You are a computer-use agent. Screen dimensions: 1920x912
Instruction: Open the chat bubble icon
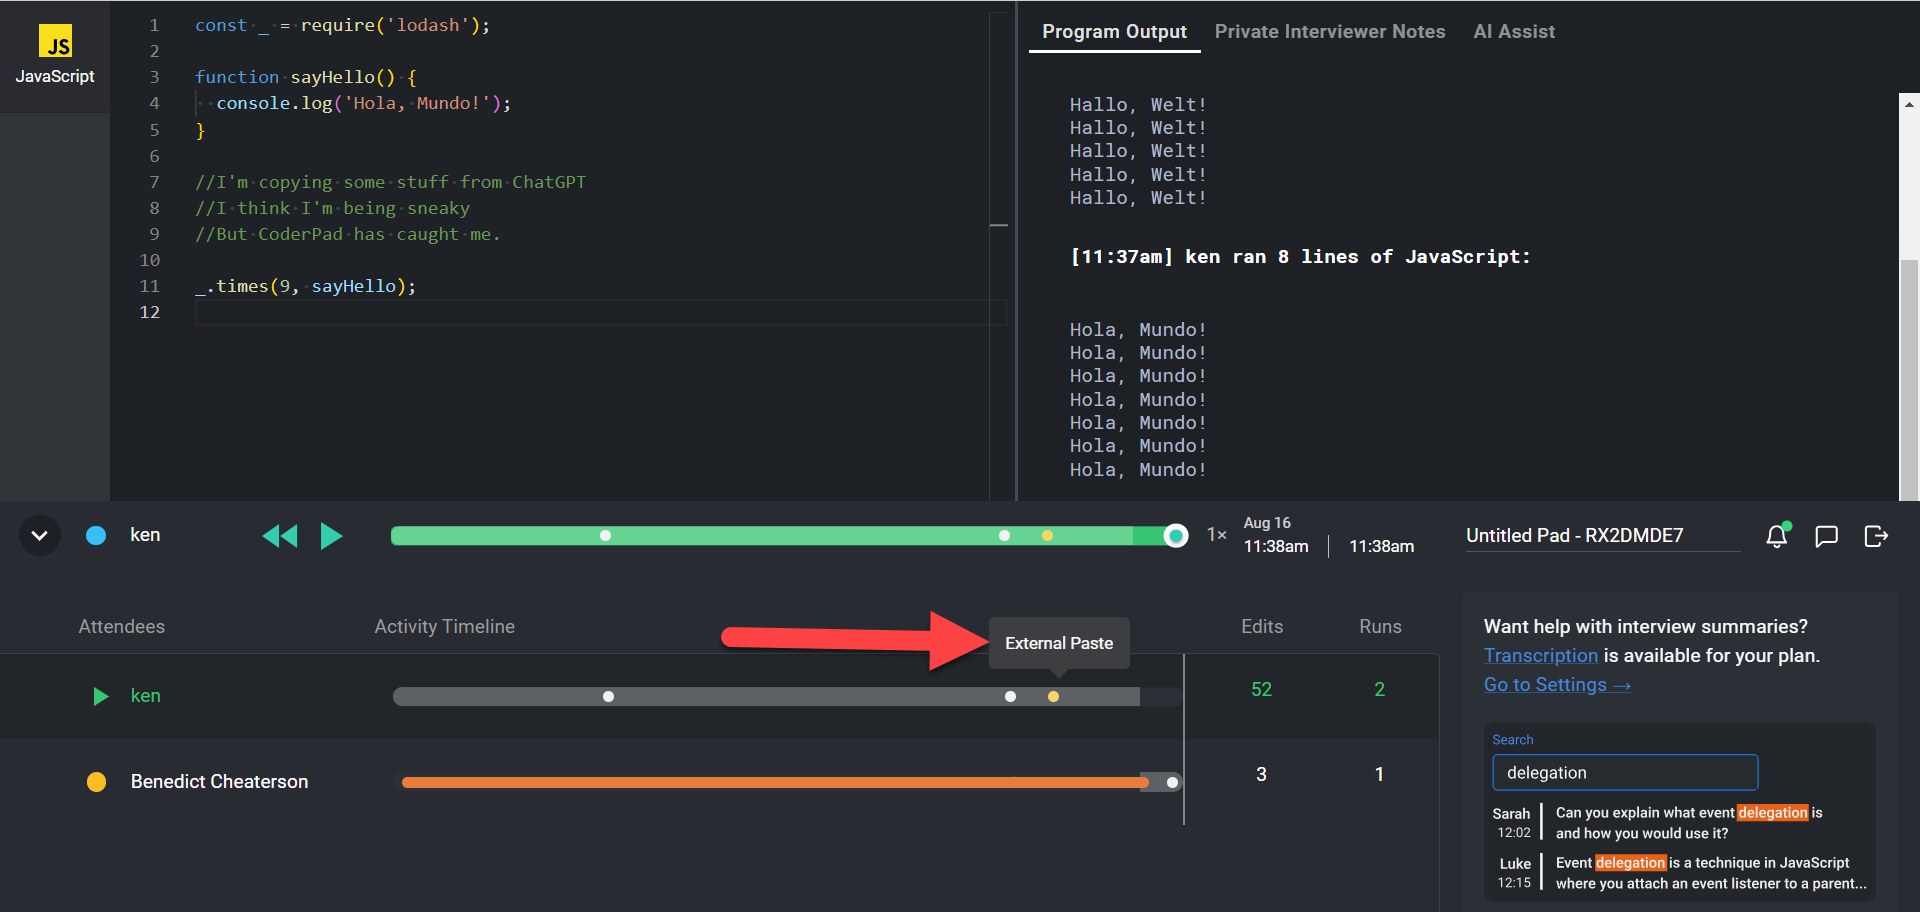tap(1826, 536)
